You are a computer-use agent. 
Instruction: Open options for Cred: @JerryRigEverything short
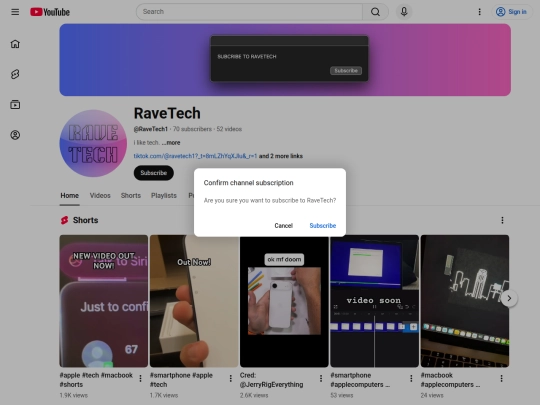pos(321,378)
